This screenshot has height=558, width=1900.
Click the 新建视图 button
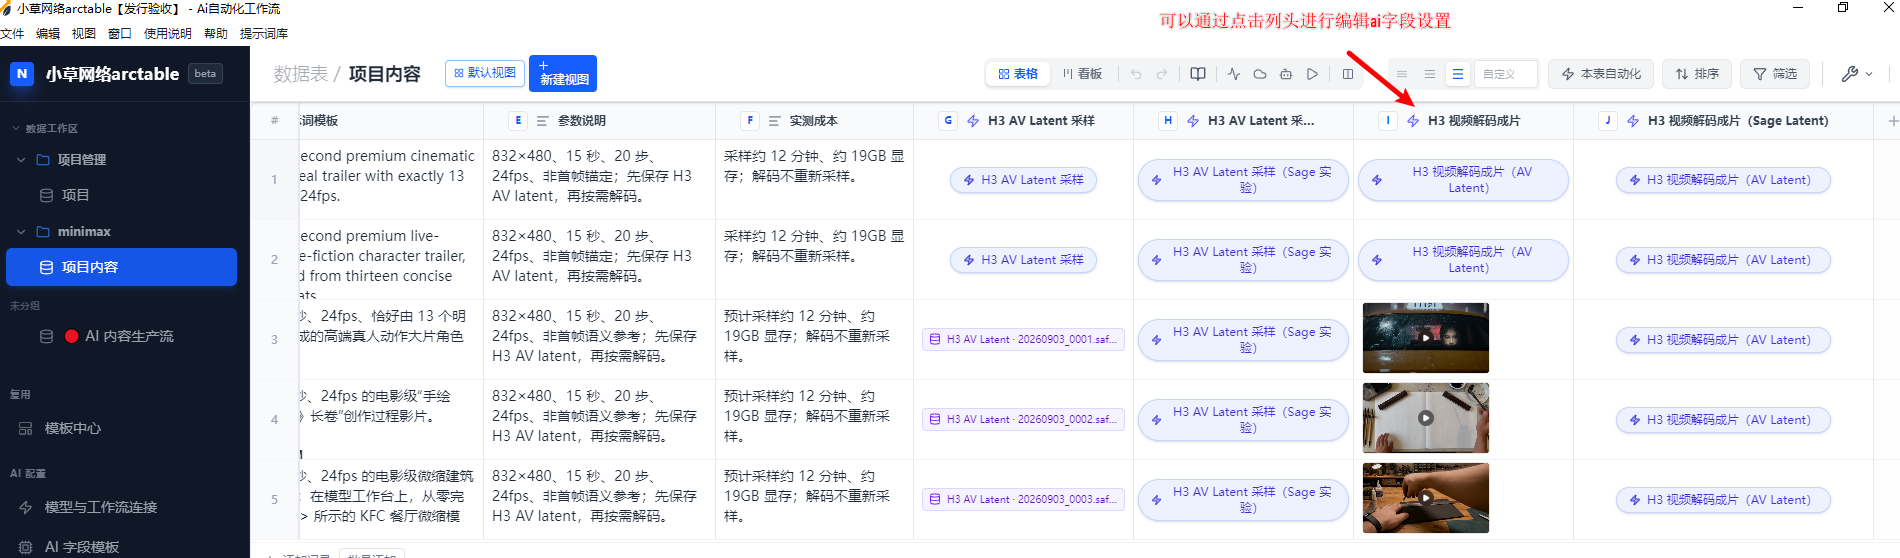pos(563,73)
